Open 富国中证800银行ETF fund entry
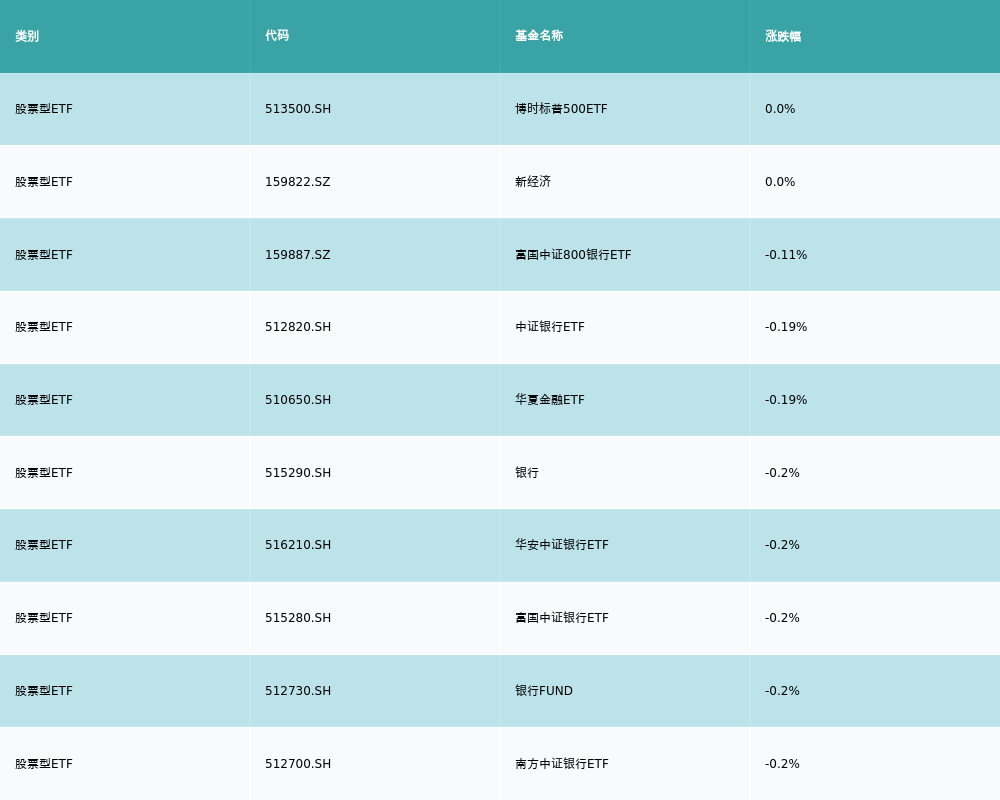This screenshot has width=1000, height=800. point(573,255)
